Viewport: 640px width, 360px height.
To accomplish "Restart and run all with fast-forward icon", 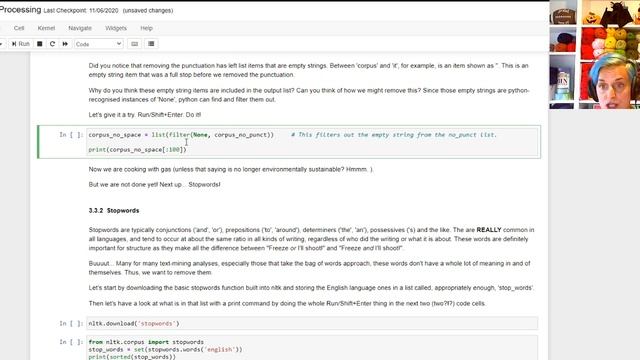I will pyautogui.click(x=65, y=44).
